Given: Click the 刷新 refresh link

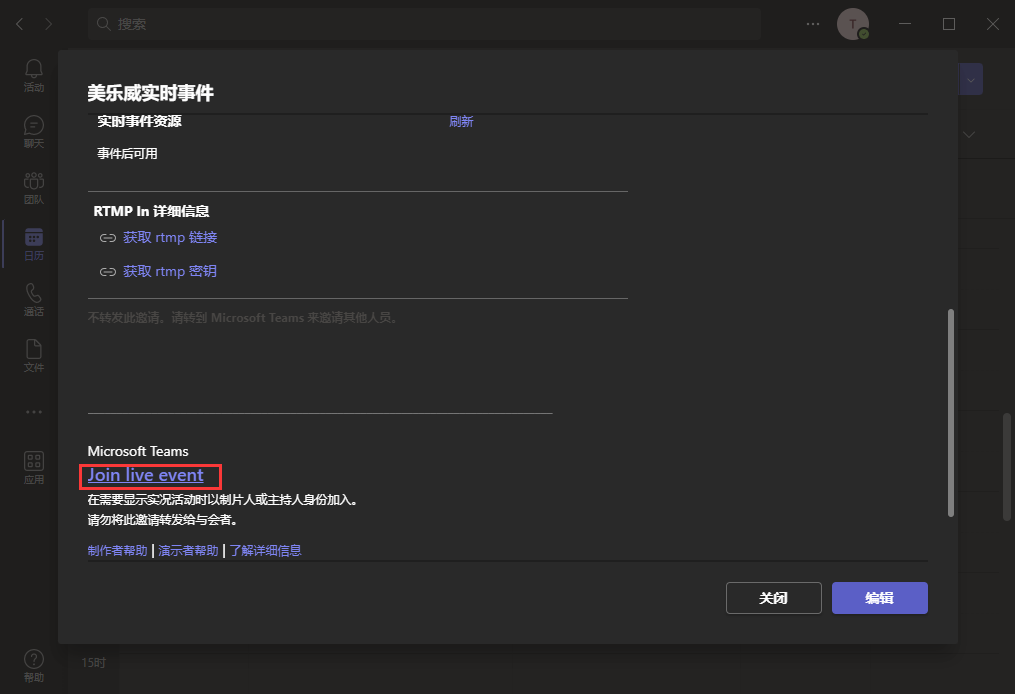Looking at the screenshot, I should point(461,122).
